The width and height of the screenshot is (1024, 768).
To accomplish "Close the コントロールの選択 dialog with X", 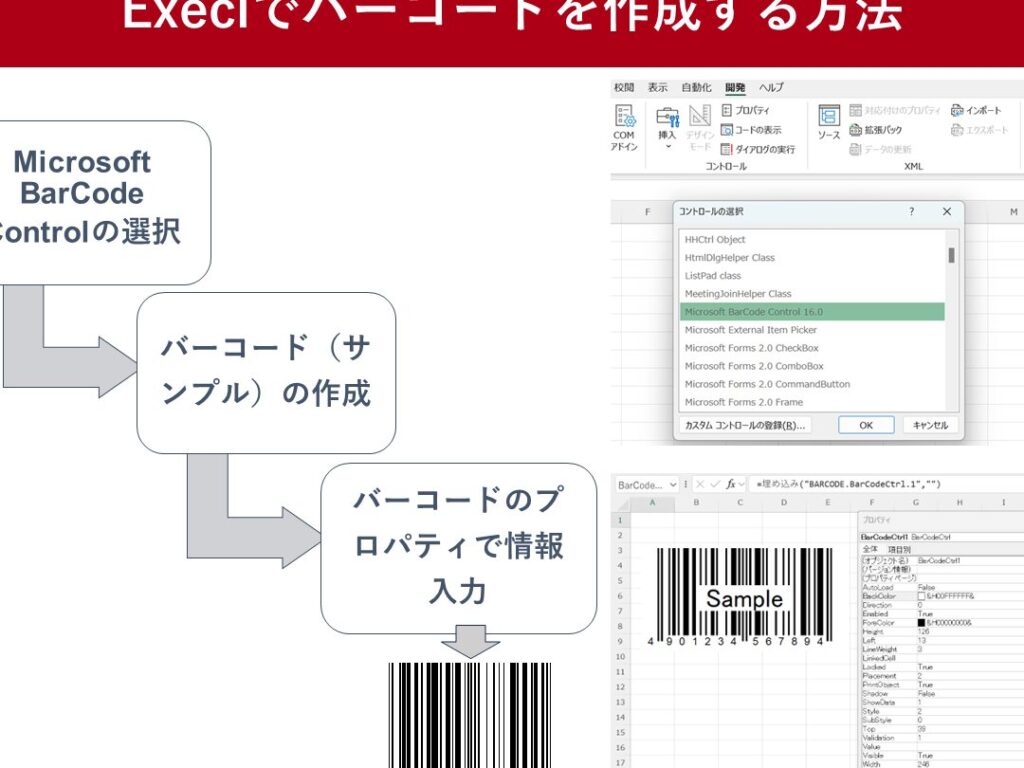I will tap(947, 212).
